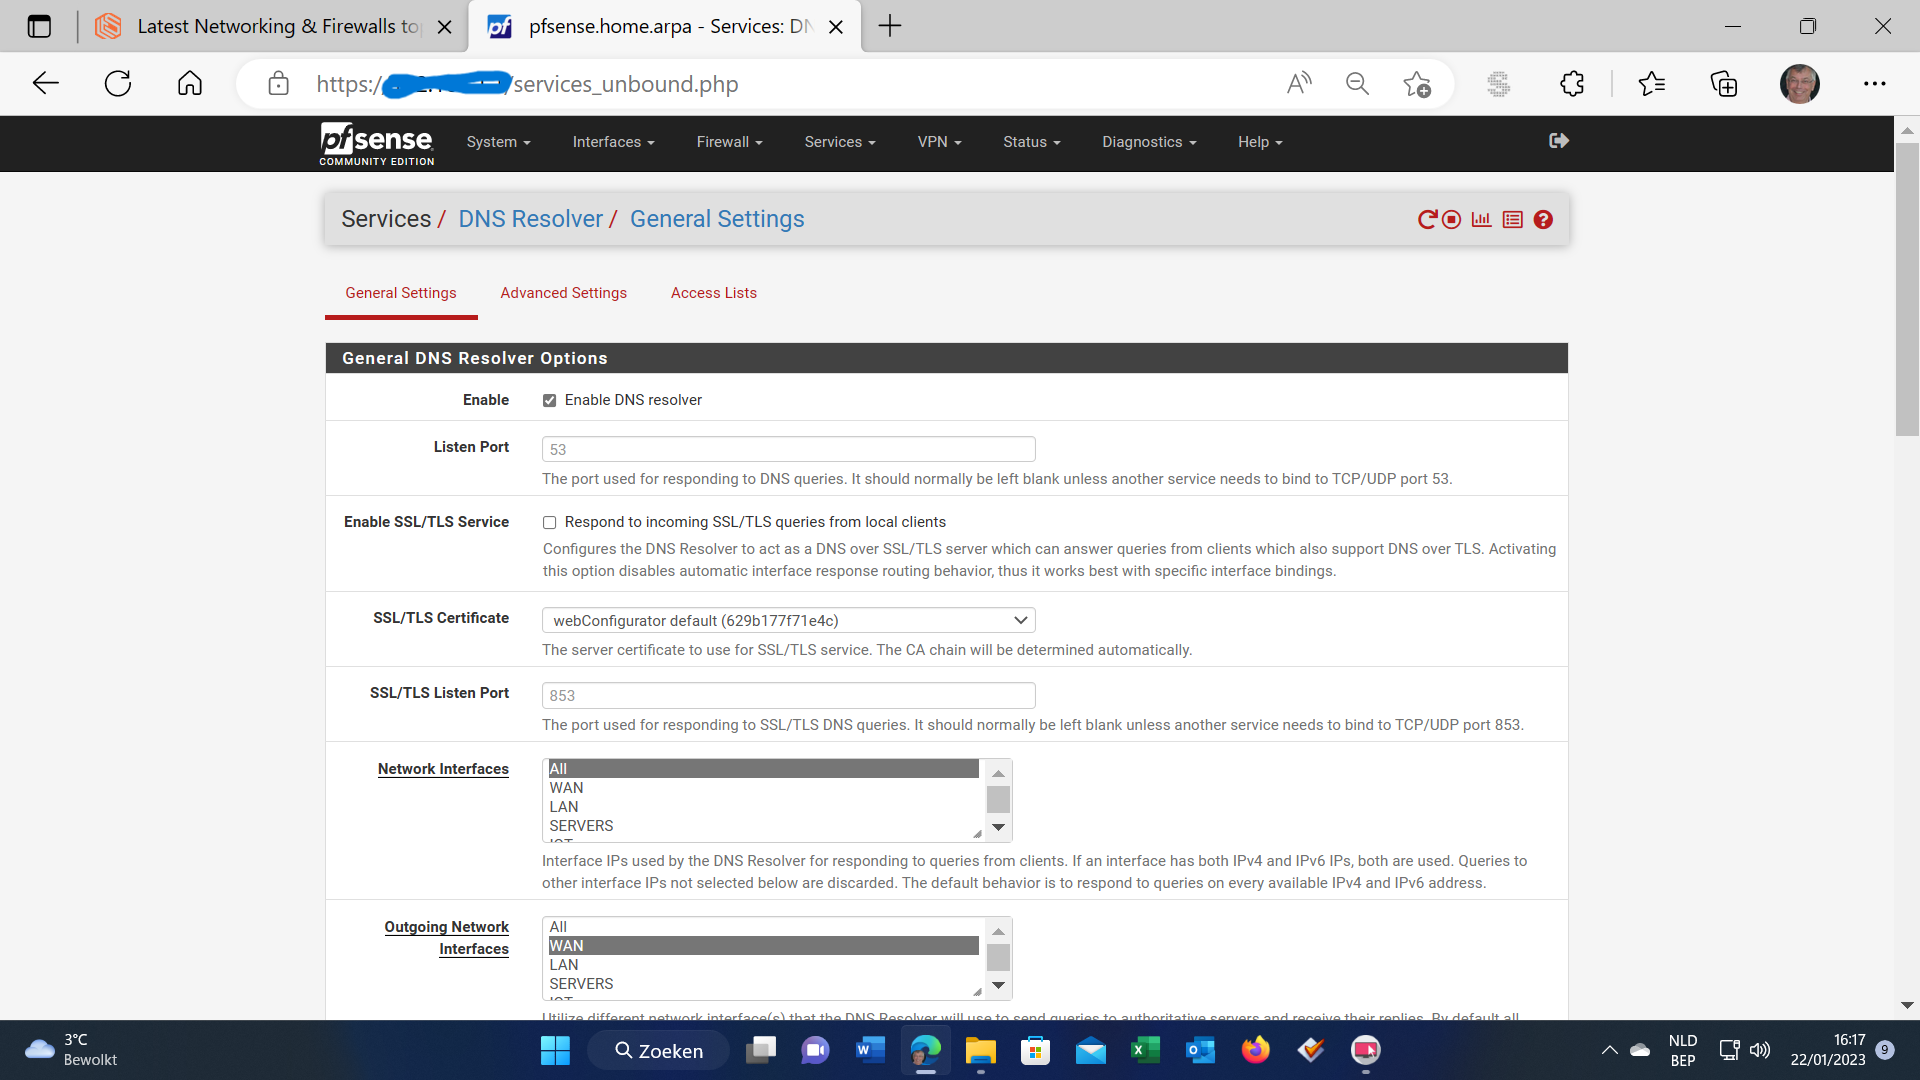Focus the SSL/TLS Listen Port field

(788, 695)
